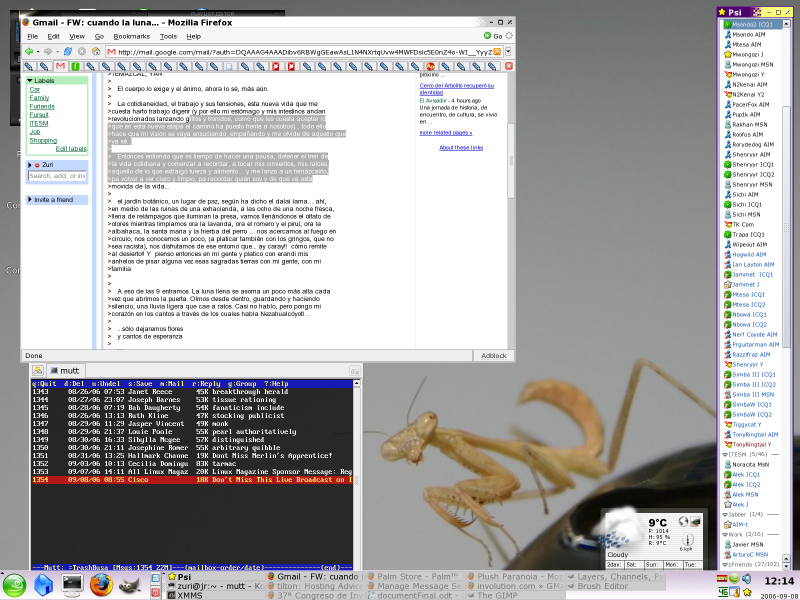Viewport: 800px width, 600px height.
Task: Launch GIMP via the Wilber panel icon
Action: 128,587
